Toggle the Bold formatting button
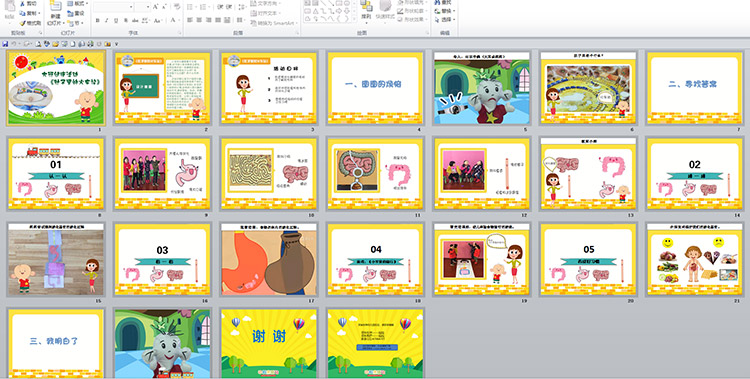This screenshot has height=379, width=750. 98,21
